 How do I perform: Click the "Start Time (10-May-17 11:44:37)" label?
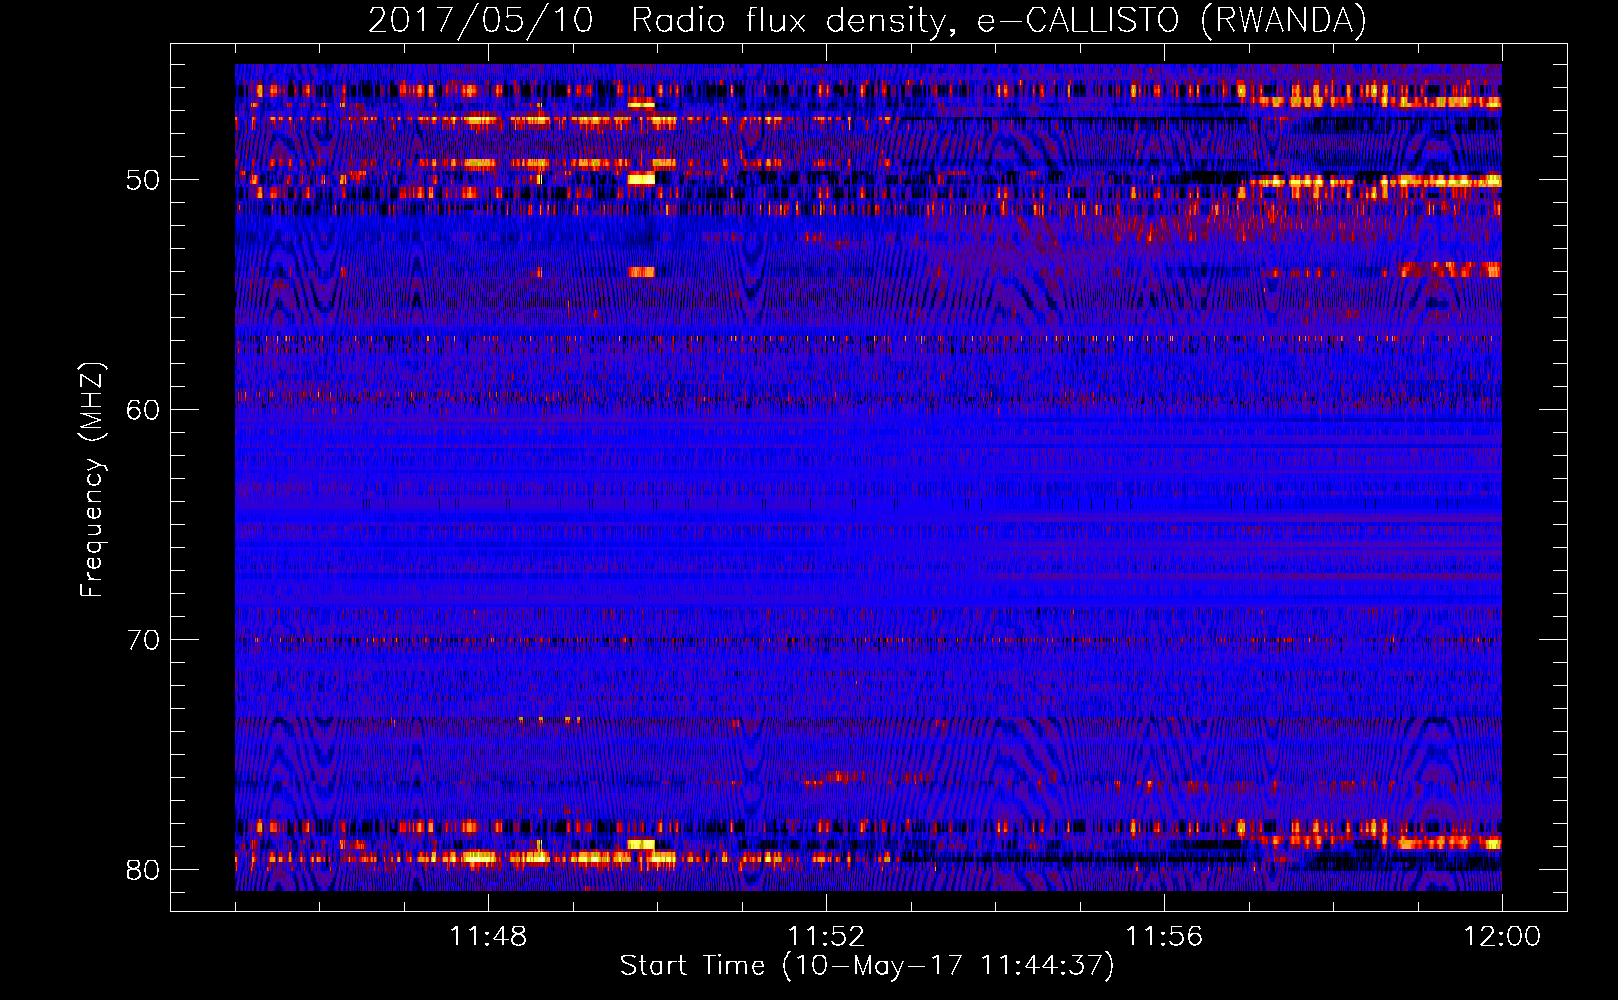coord(867,966)
